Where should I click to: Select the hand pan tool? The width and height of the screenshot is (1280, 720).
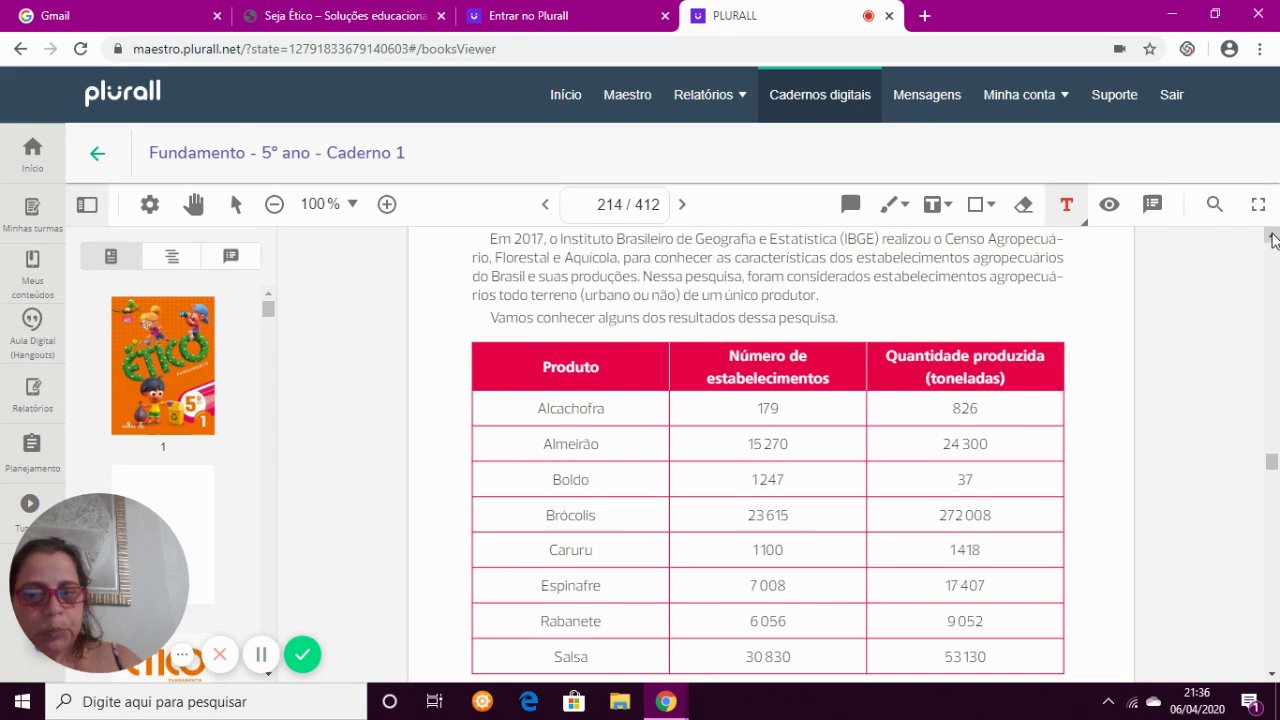194,204
